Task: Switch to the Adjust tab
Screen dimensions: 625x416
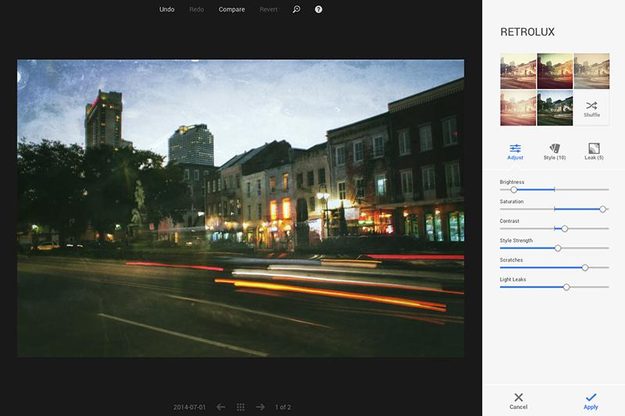Action: 515,151
